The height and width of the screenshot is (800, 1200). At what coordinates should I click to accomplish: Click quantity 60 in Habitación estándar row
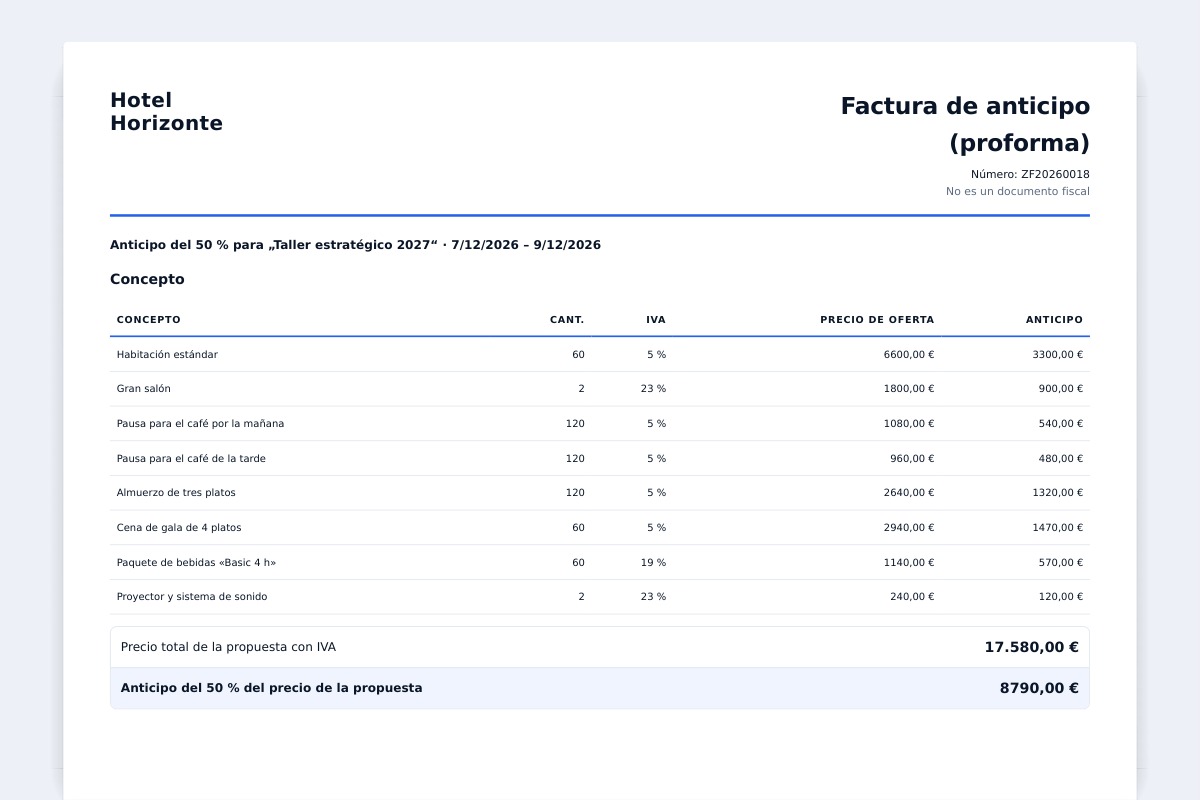[578, 355]
